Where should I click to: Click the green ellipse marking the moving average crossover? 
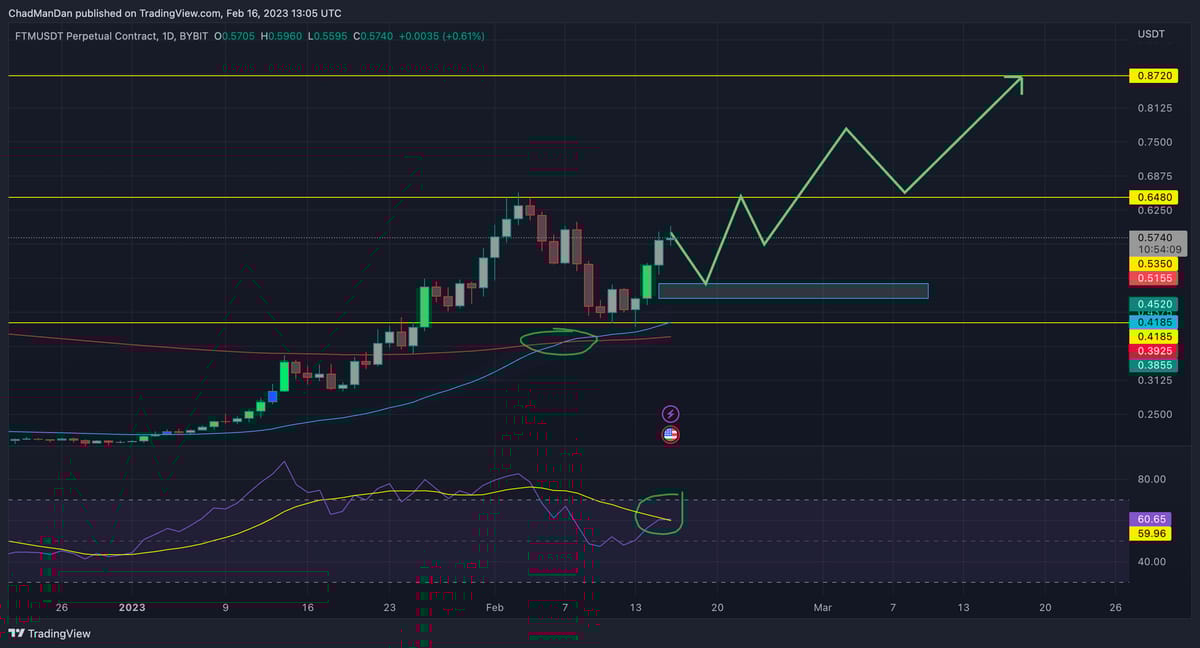(559, 340)
